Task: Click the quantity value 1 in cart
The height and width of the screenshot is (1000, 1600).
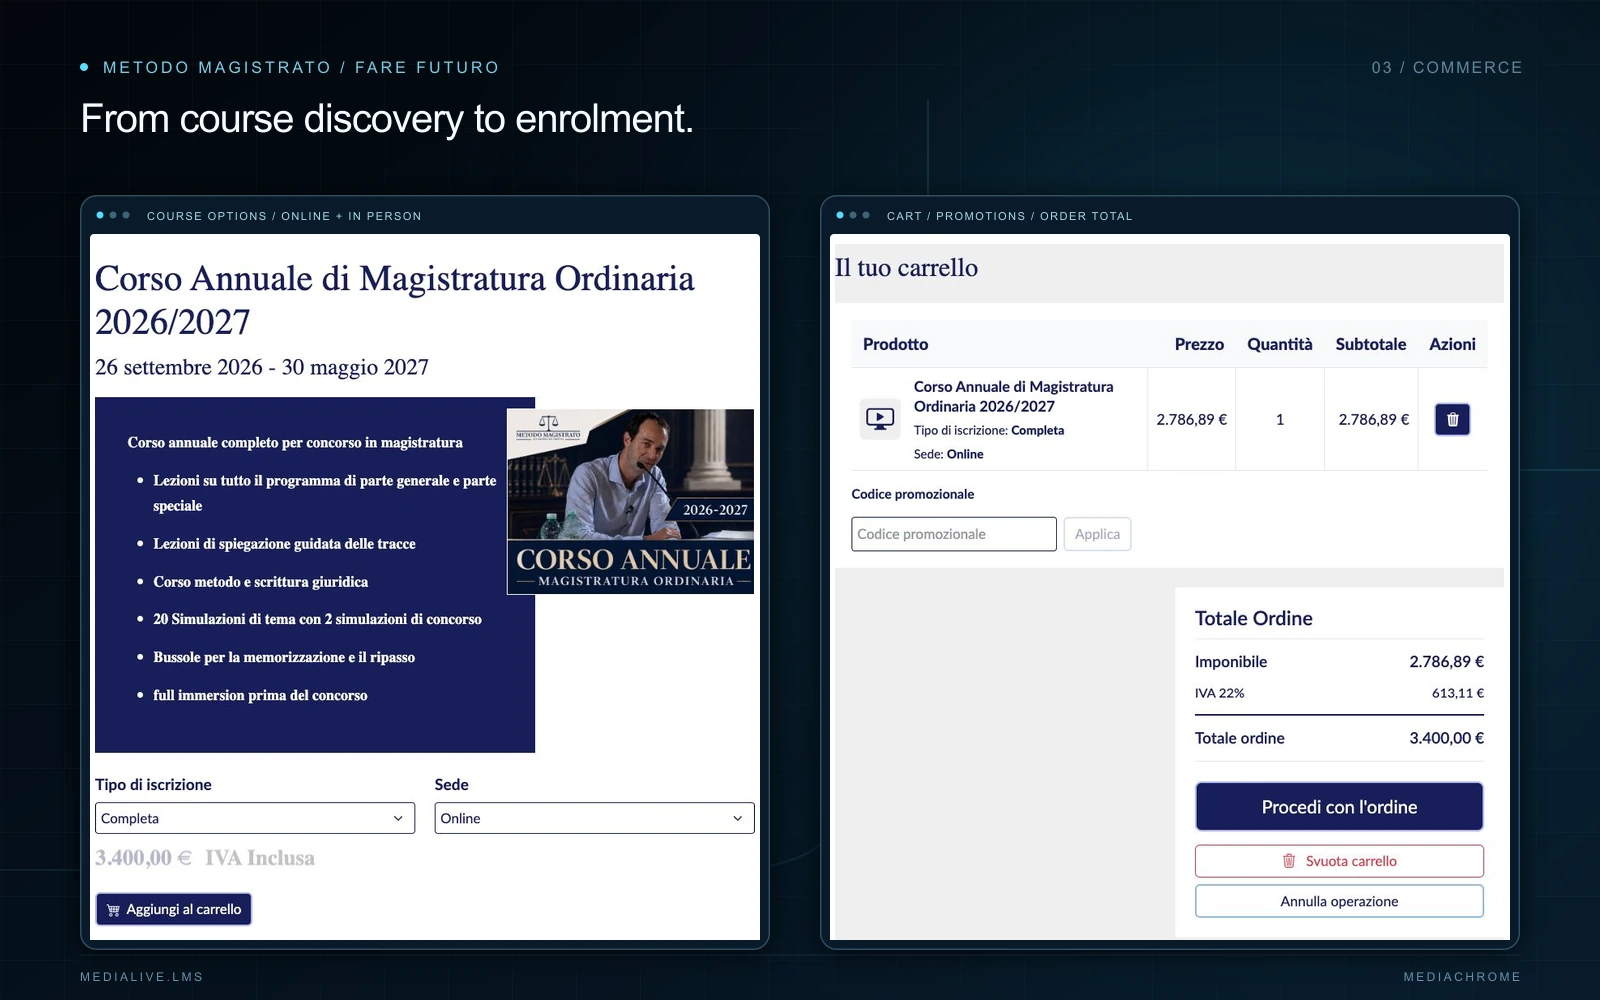Action: click(1280, 420)
